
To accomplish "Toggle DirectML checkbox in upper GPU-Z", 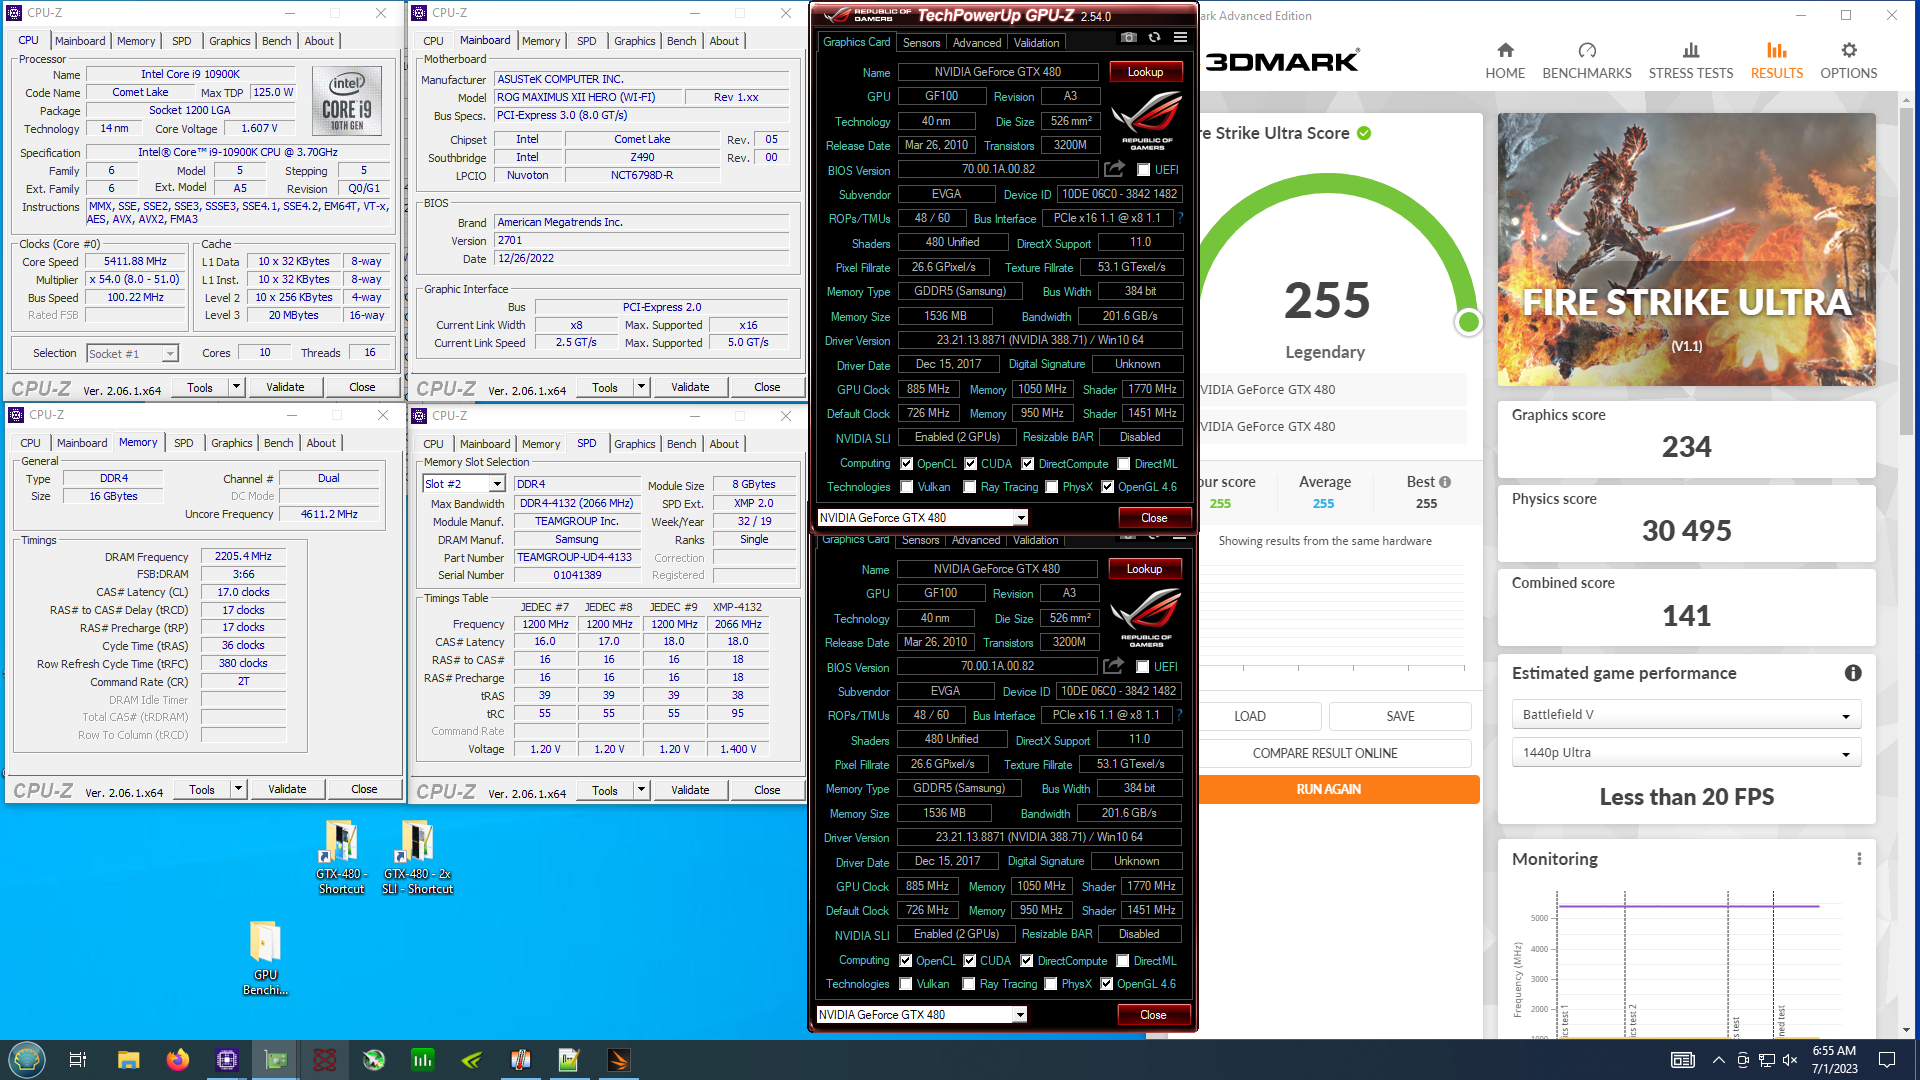I will (1124, 464).
